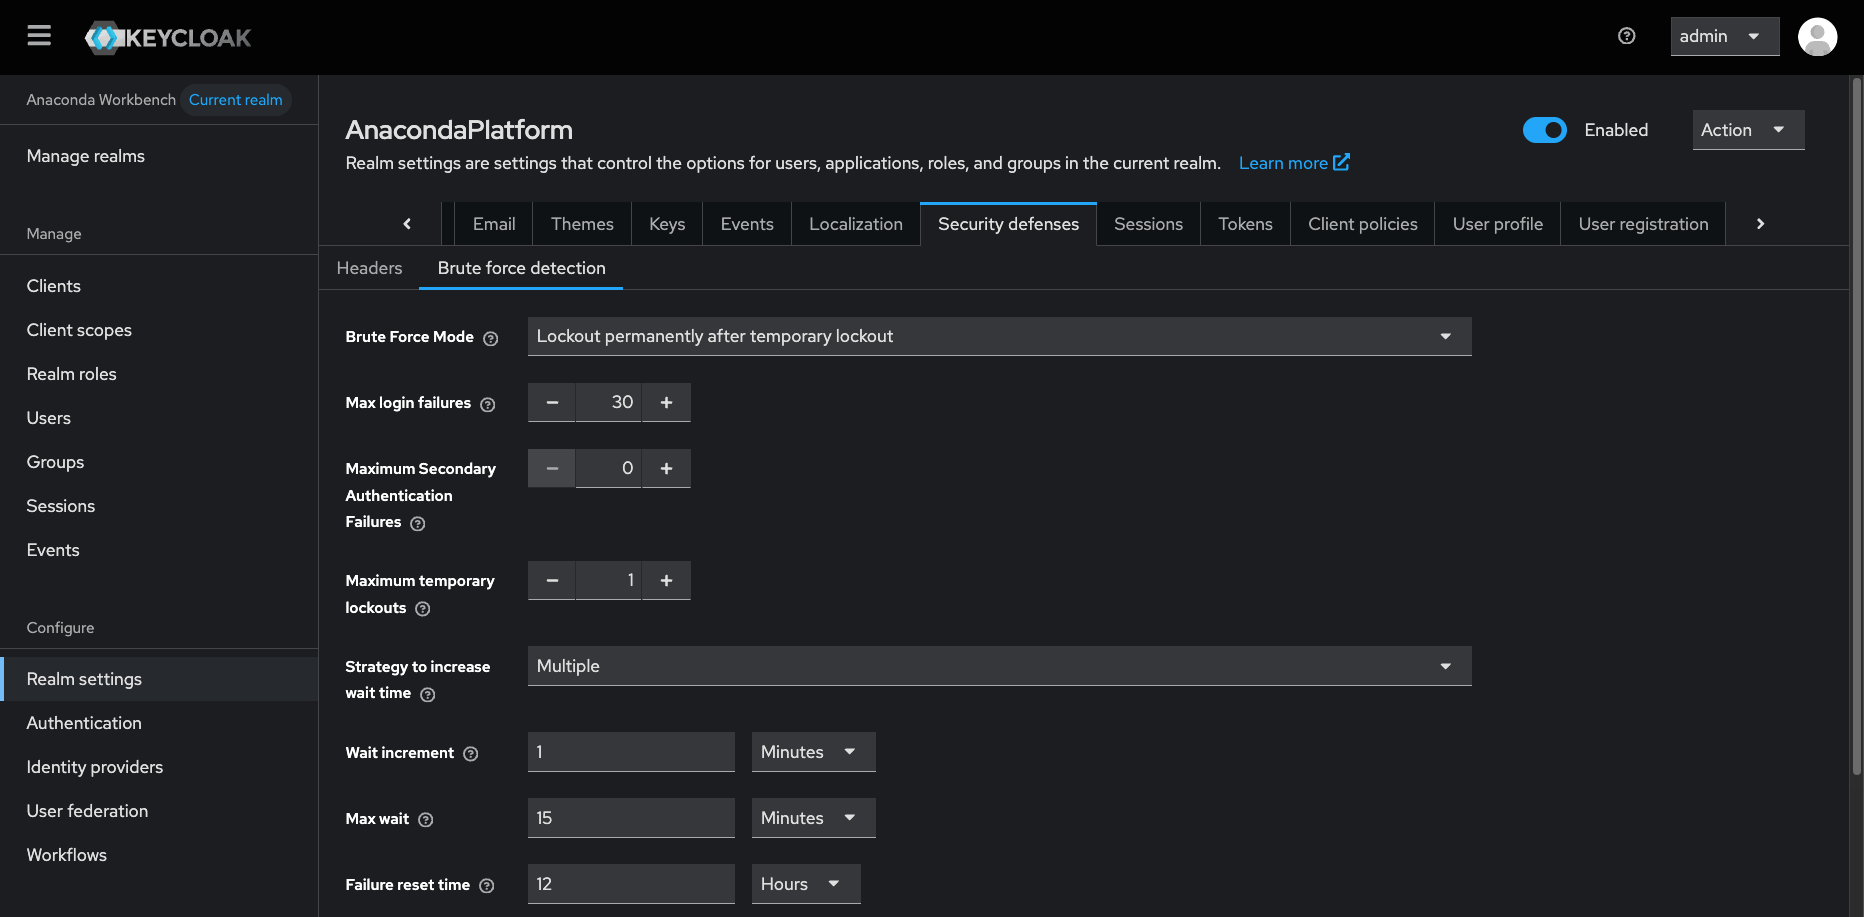Screen dimensions: 1864x917
Task: Open the Action dropdown menu
Action: click(1748, 130)
